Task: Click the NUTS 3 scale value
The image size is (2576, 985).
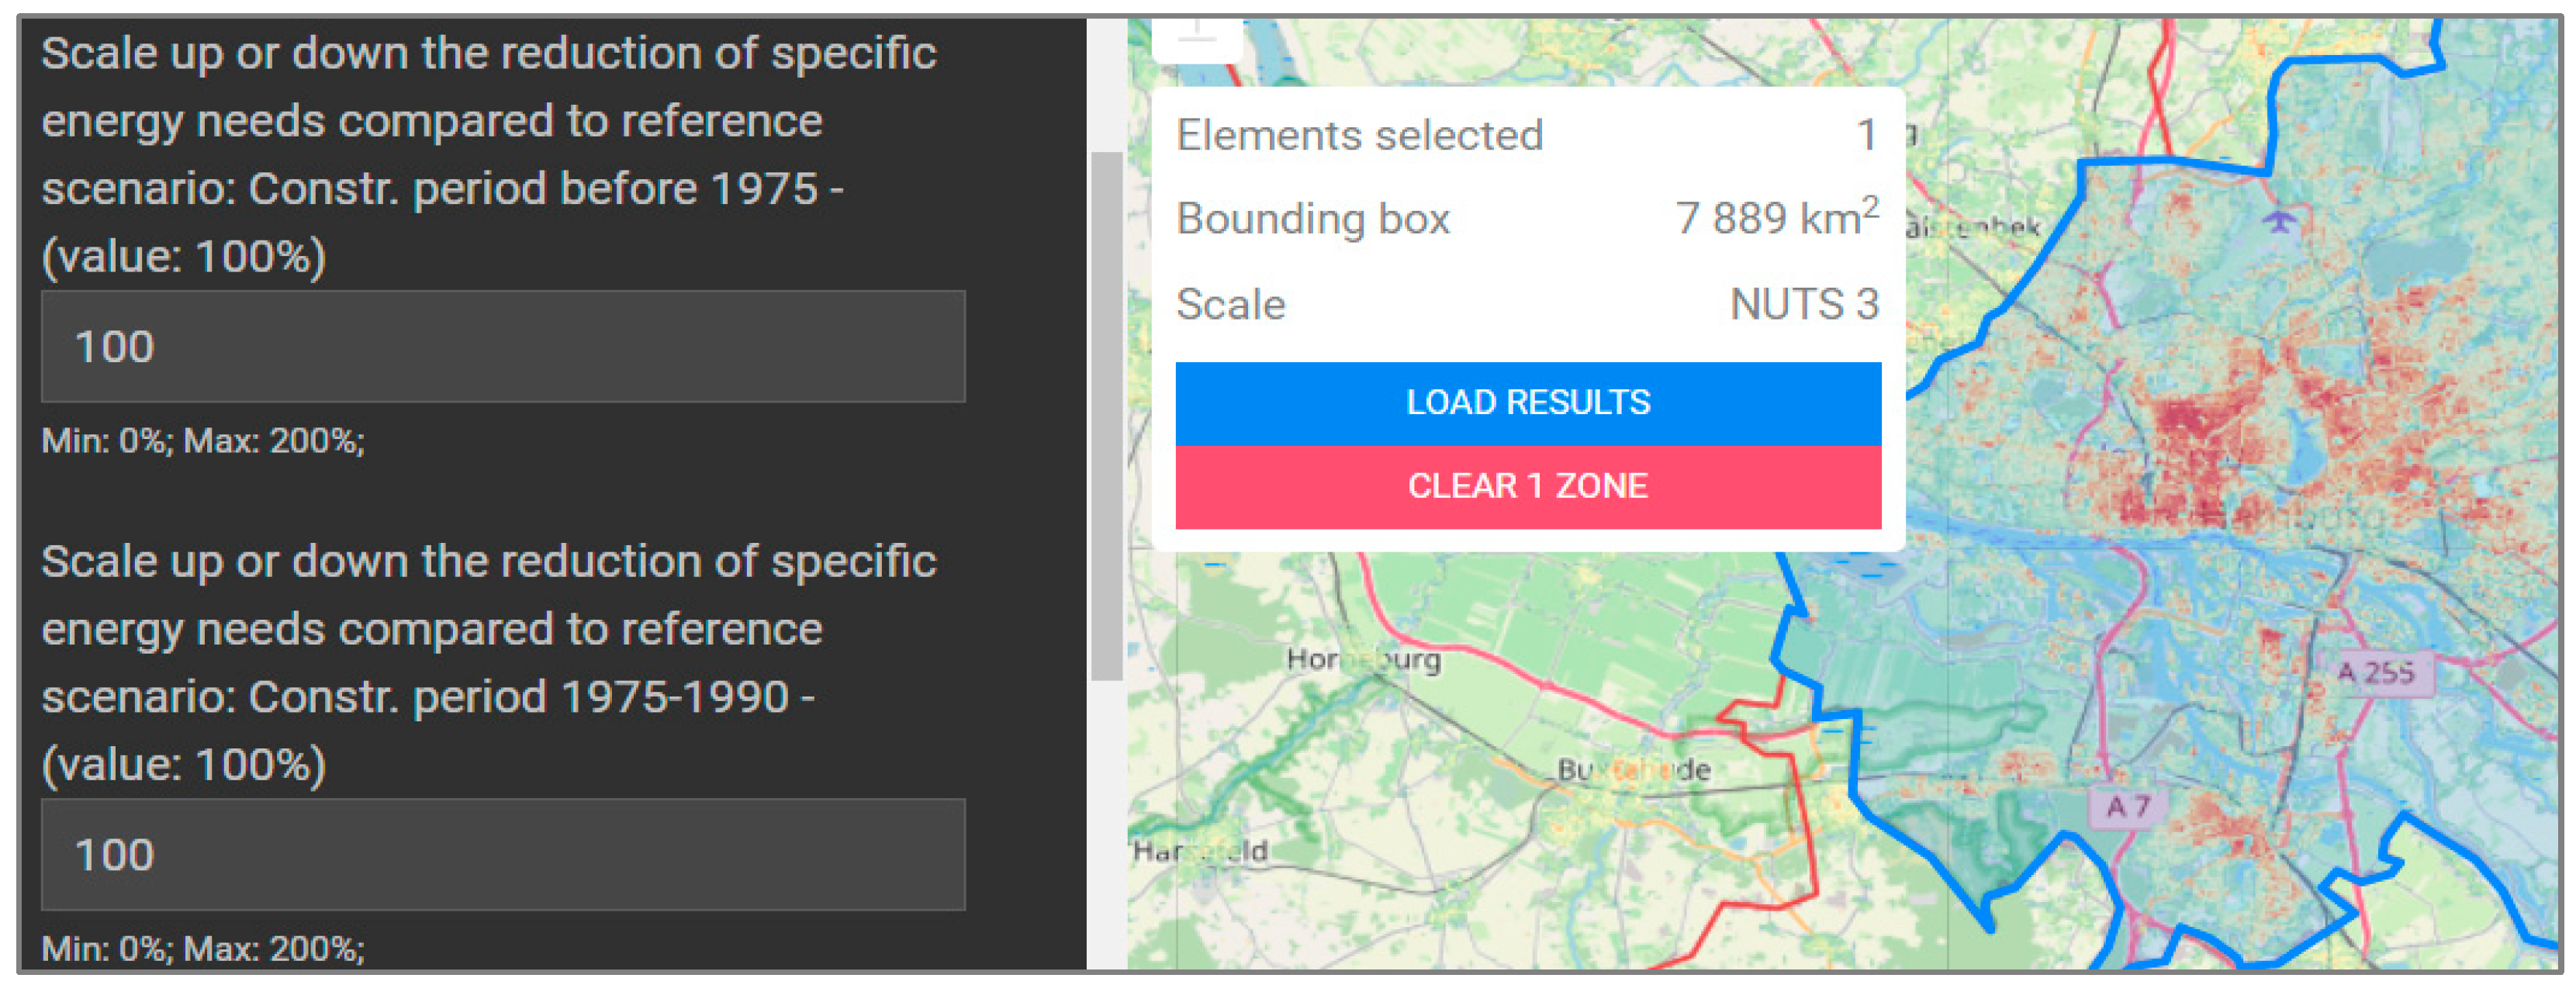Action: (x=1804, y=304)
